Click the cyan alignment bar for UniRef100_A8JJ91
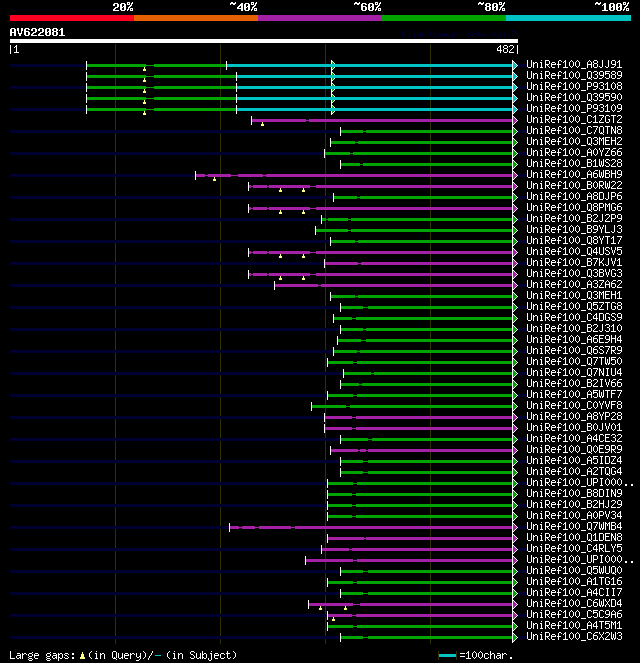Viewport: 640px width, 663px height. click(370, 66)
